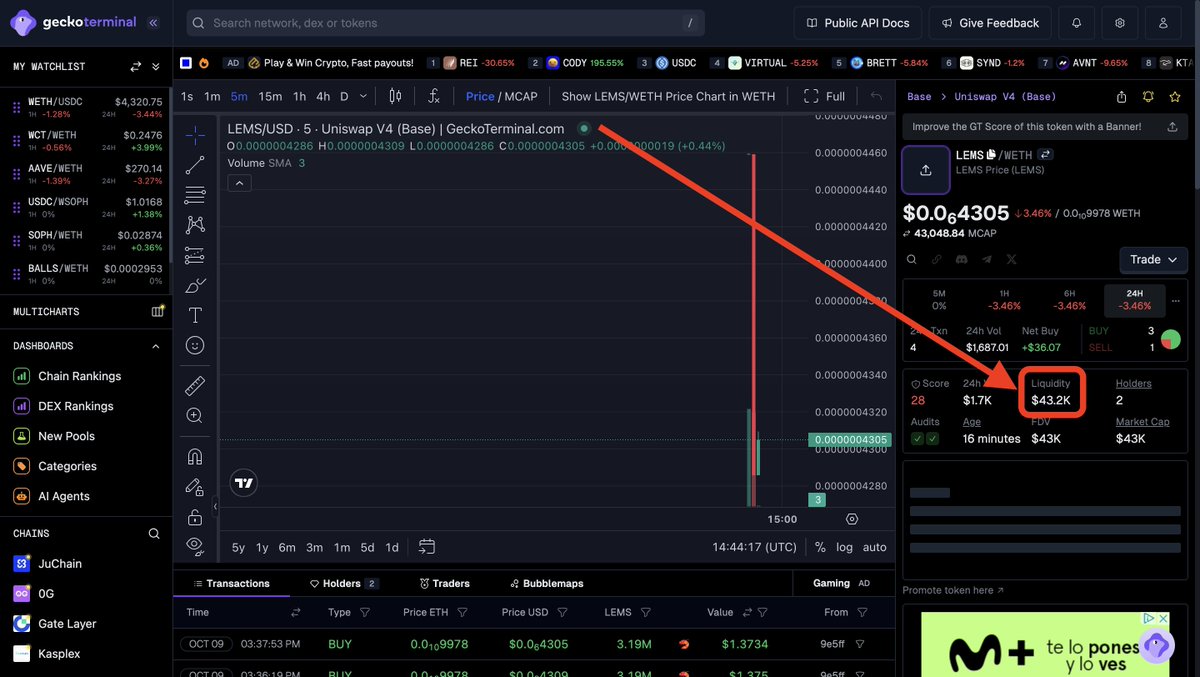This screenshot has height=677, width=1200.
Task: Swap LEMS/WETH pair direction icon
Action: [1046, 155]
